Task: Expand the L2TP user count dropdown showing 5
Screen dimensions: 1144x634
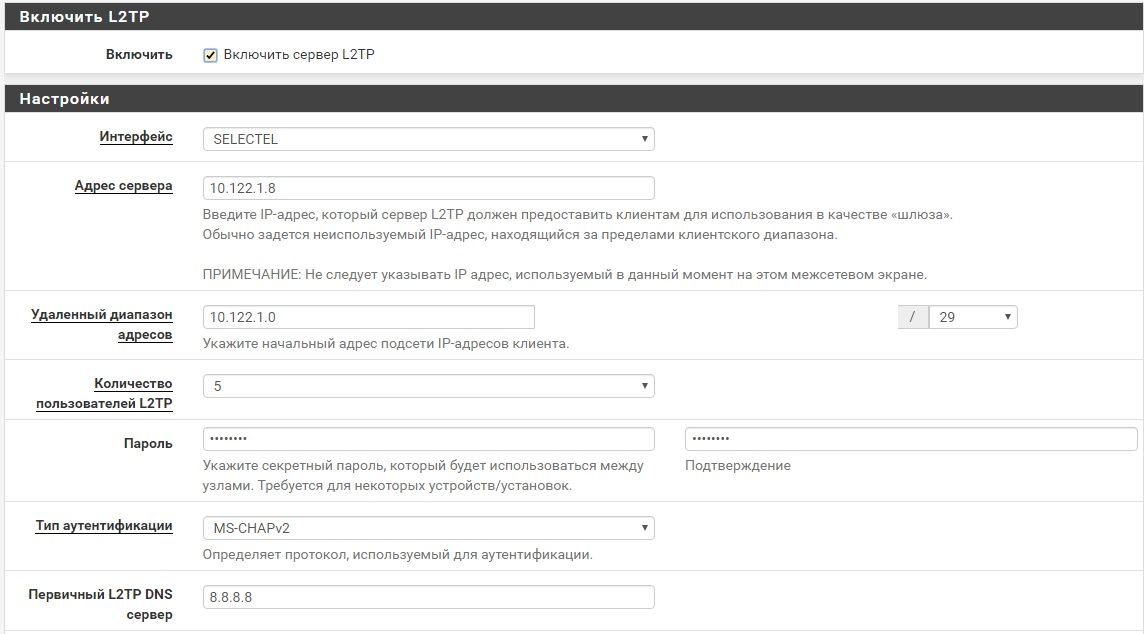Action: 428,386
